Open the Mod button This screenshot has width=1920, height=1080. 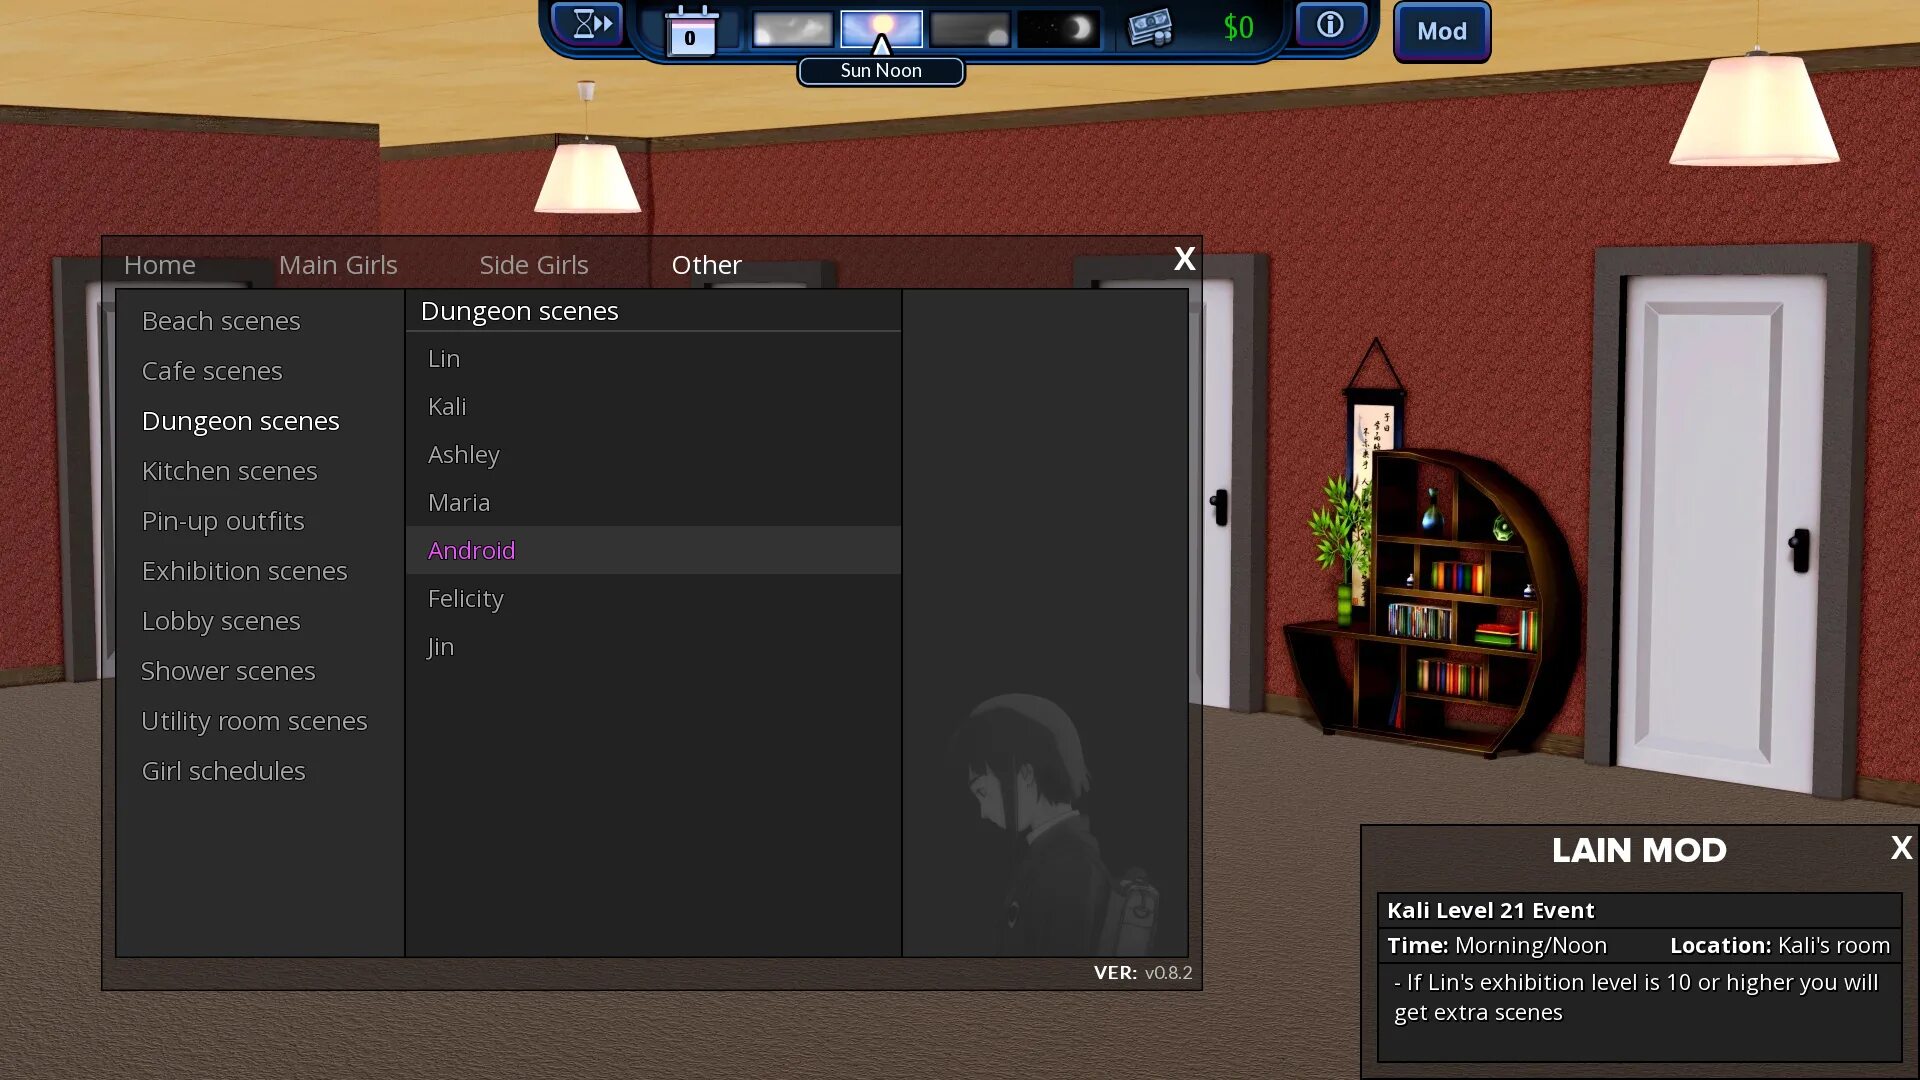pos(1441,31)
